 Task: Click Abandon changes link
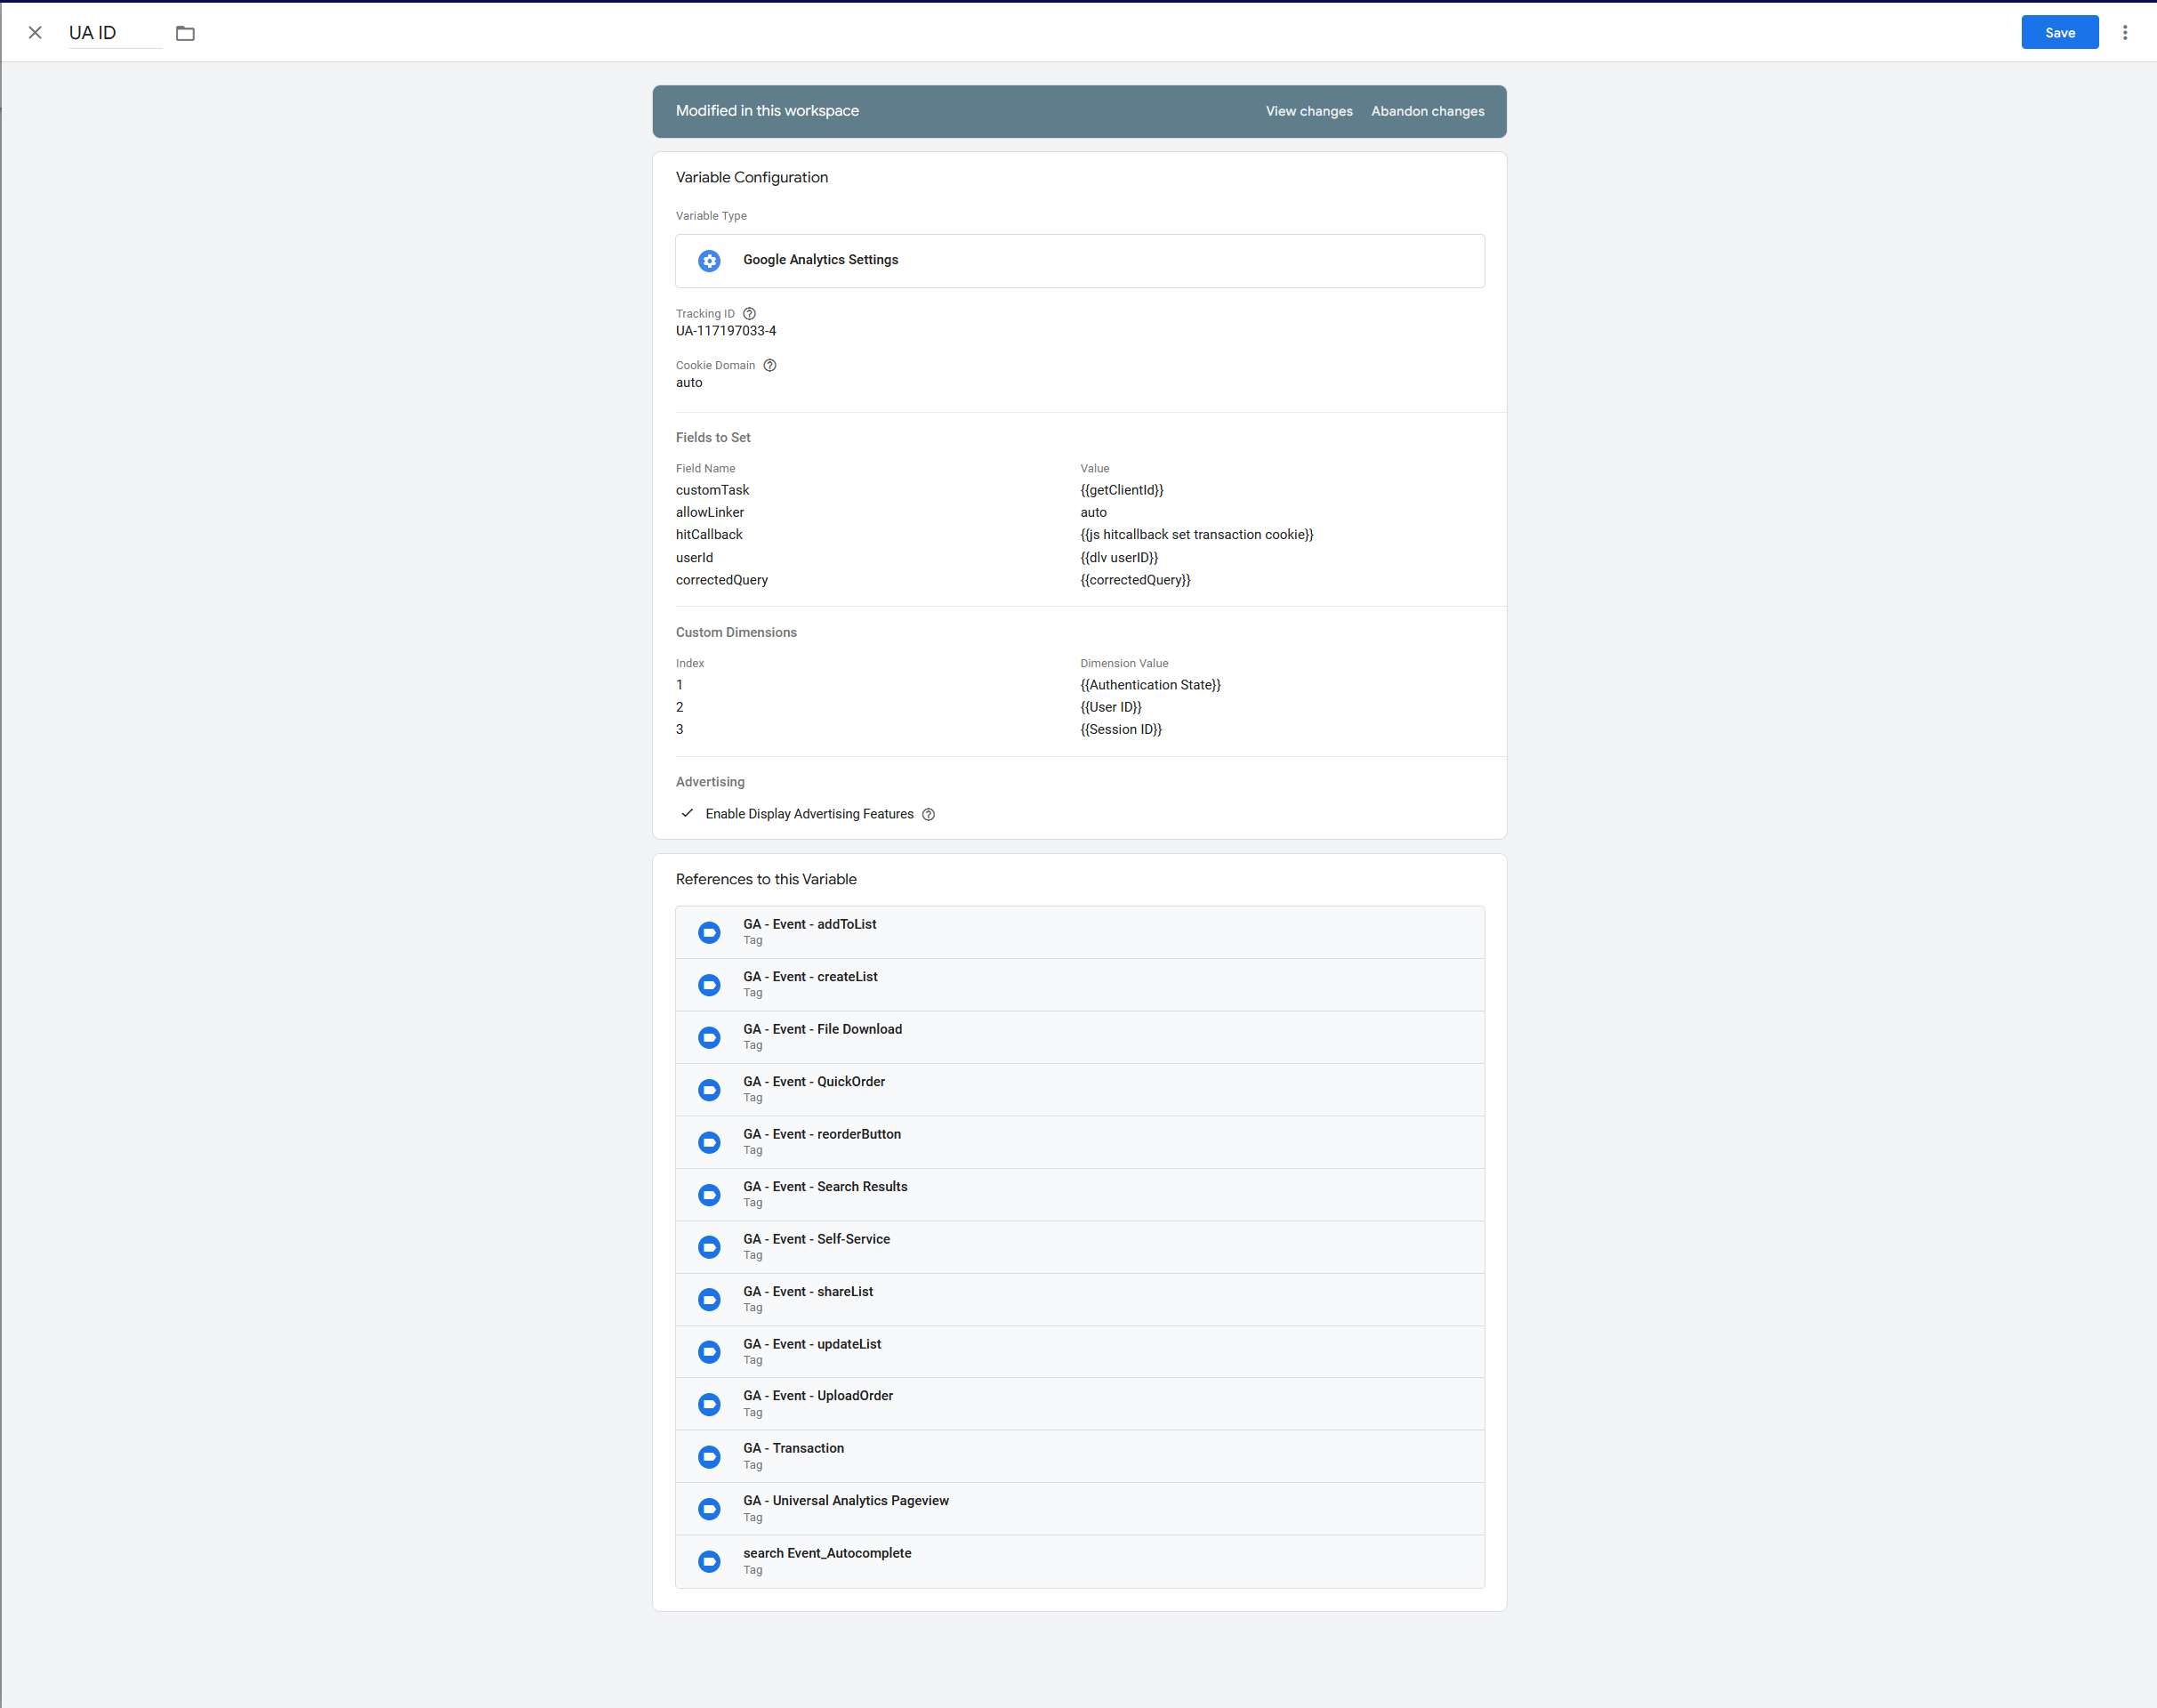1427,111
